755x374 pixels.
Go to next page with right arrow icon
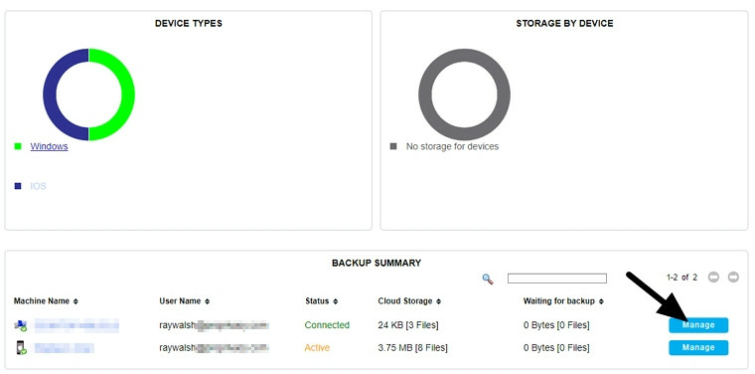pyautogui.click(x=733, y=277)
